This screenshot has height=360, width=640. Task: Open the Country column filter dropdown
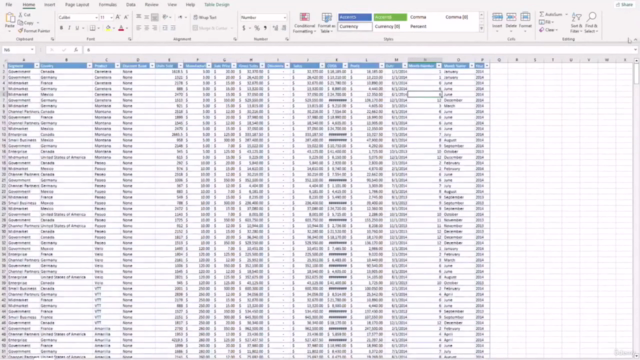[x=89, y=66]
